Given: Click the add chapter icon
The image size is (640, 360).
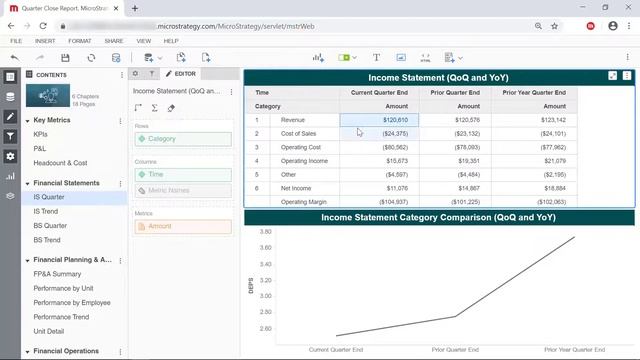Looking at the screenshot, I should pyautogui.click(x=181, y=58).
